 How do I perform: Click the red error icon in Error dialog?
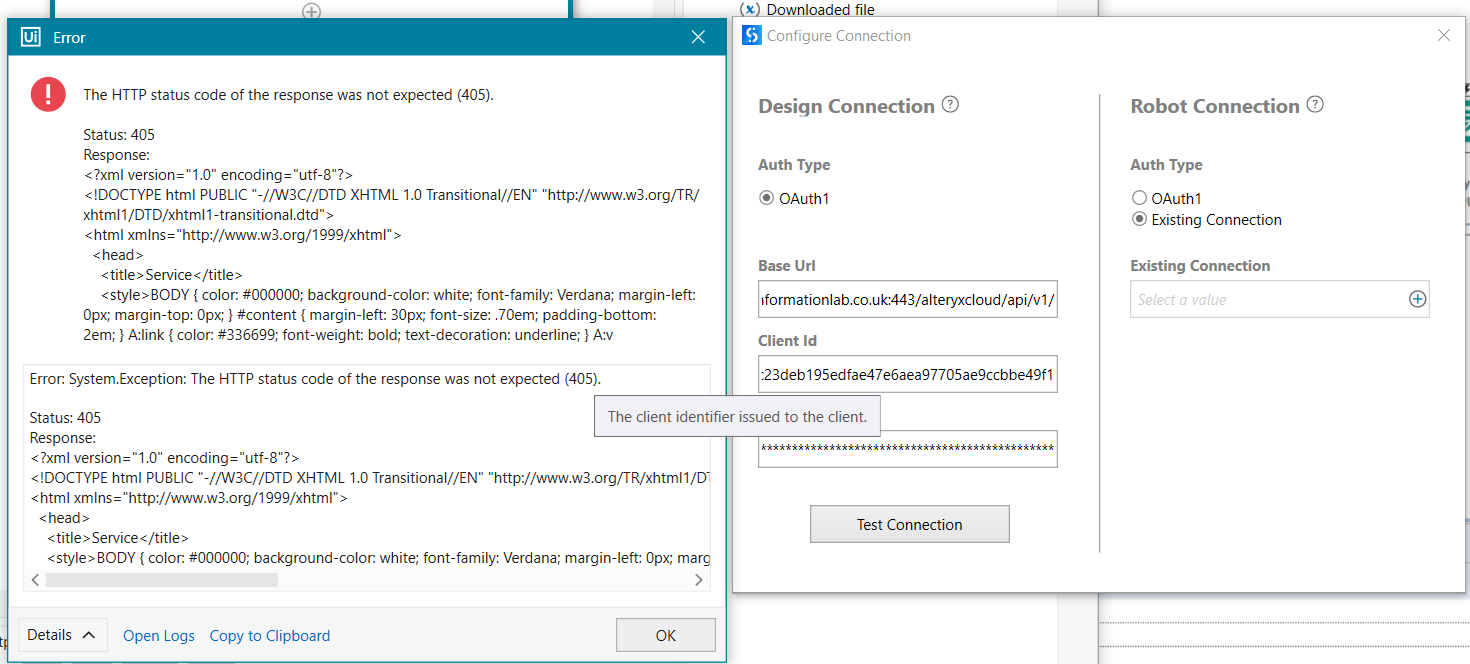(x=48, y=94)
